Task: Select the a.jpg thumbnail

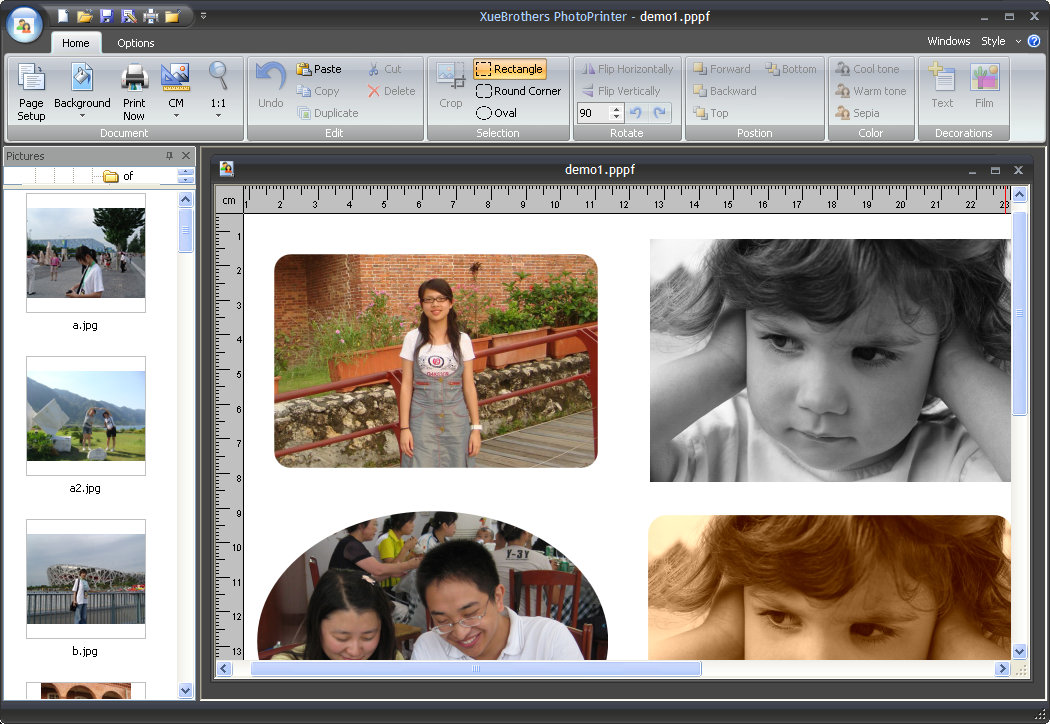Action: (86, 253)
